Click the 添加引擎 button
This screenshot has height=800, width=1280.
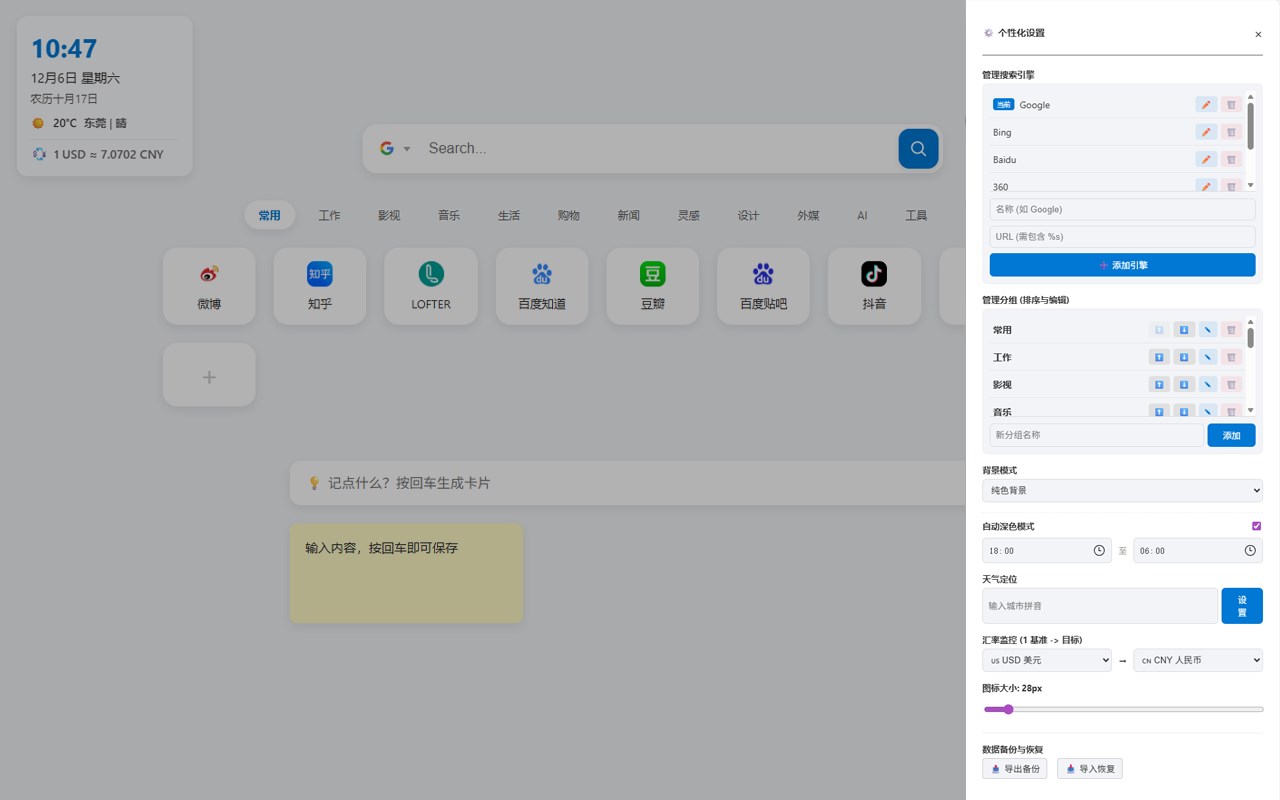1122,265
